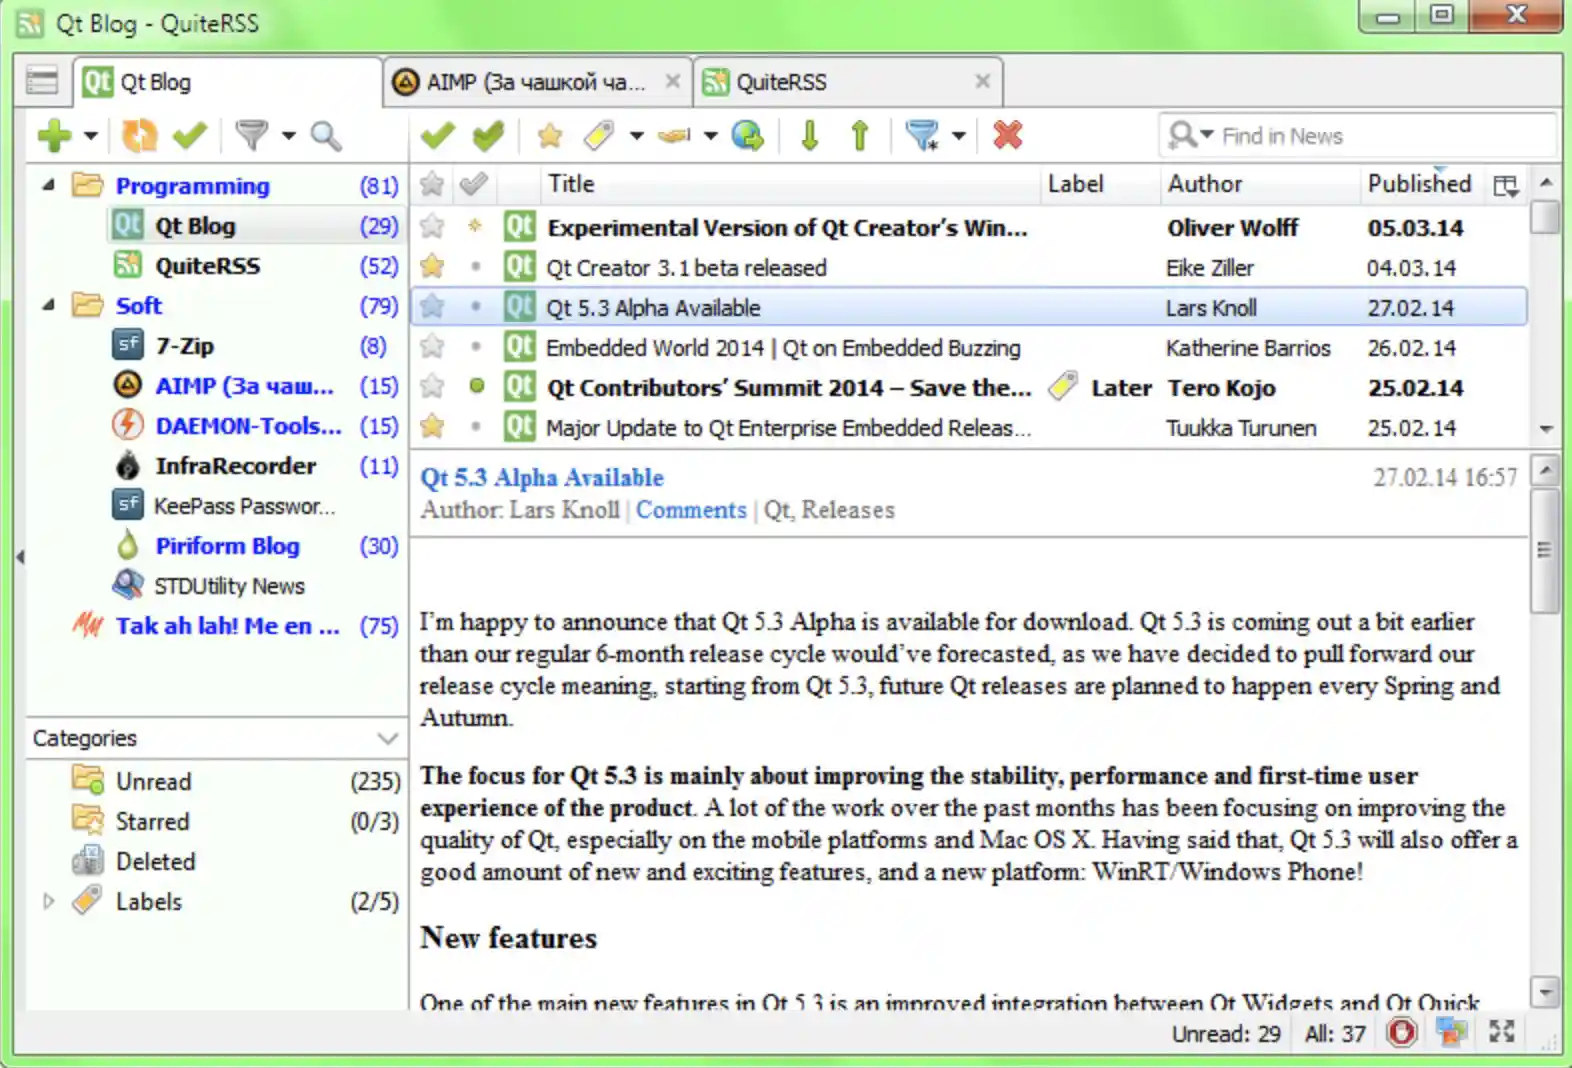The width and height of the screenshot is (1572, 1068).
Task: Delete news with the red X icon
Action: [1008, 135]
